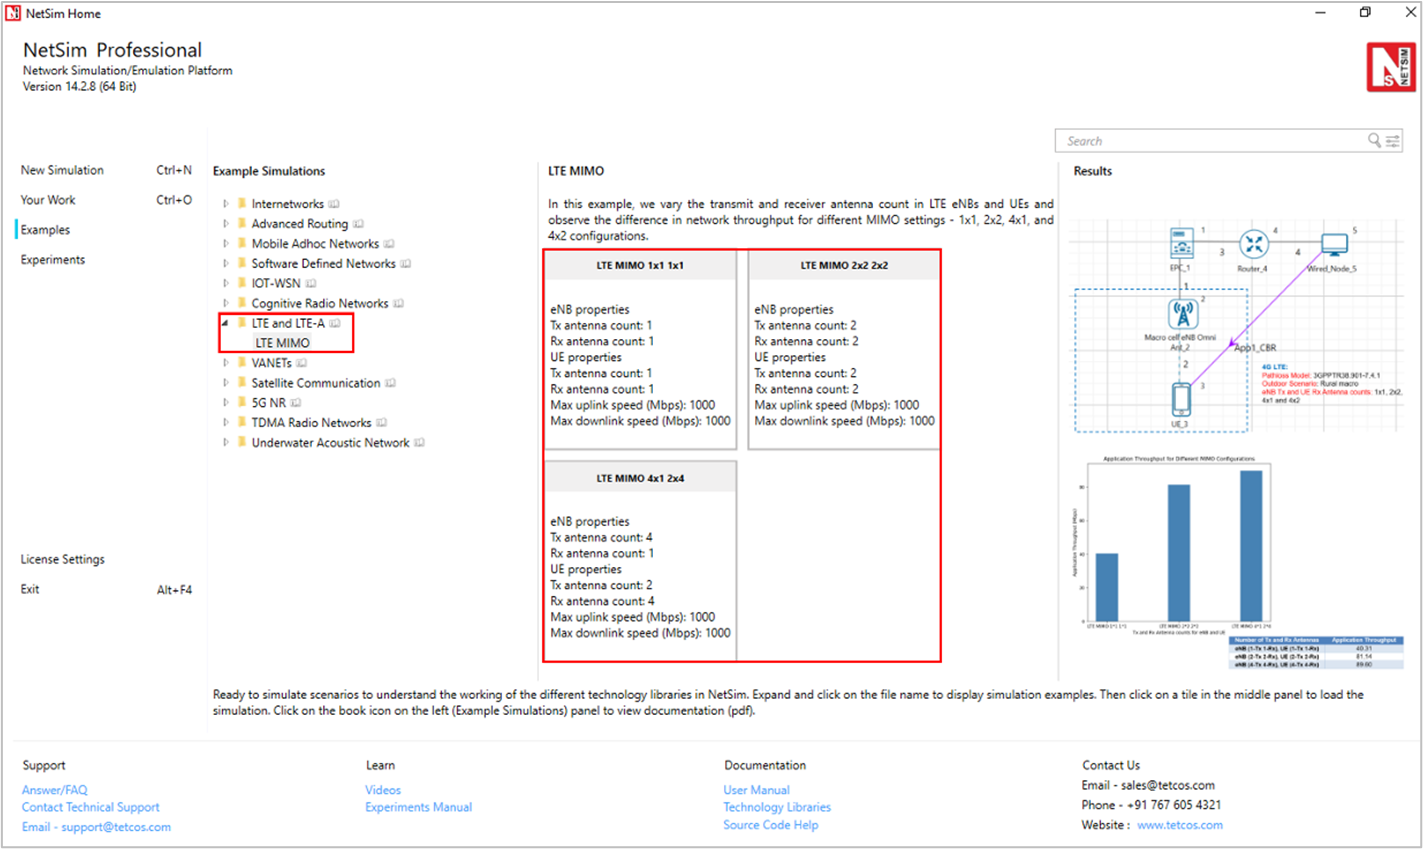Open the User Manual link
The height and width of the screenshot is (849, 1423).
pyautogui.click(x=756, y=790)
